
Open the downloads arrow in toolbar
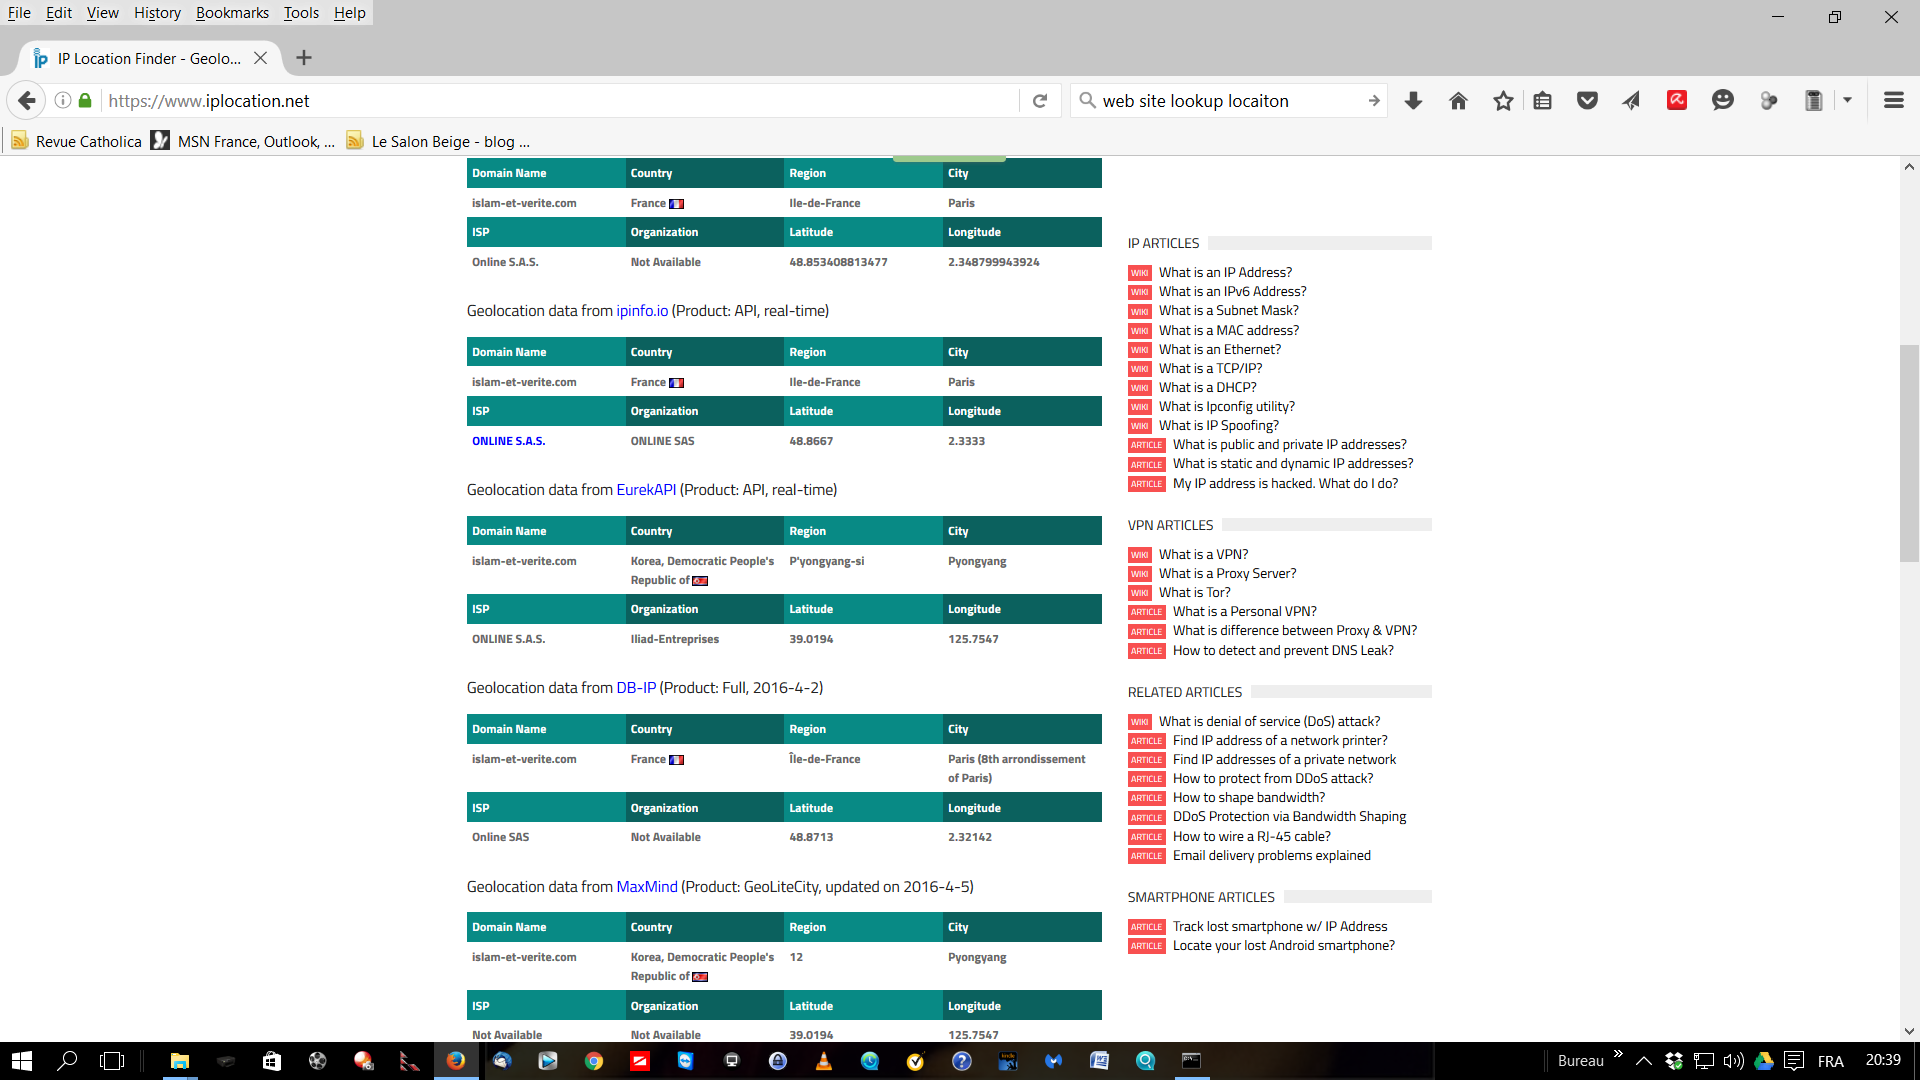(1413, 101)
